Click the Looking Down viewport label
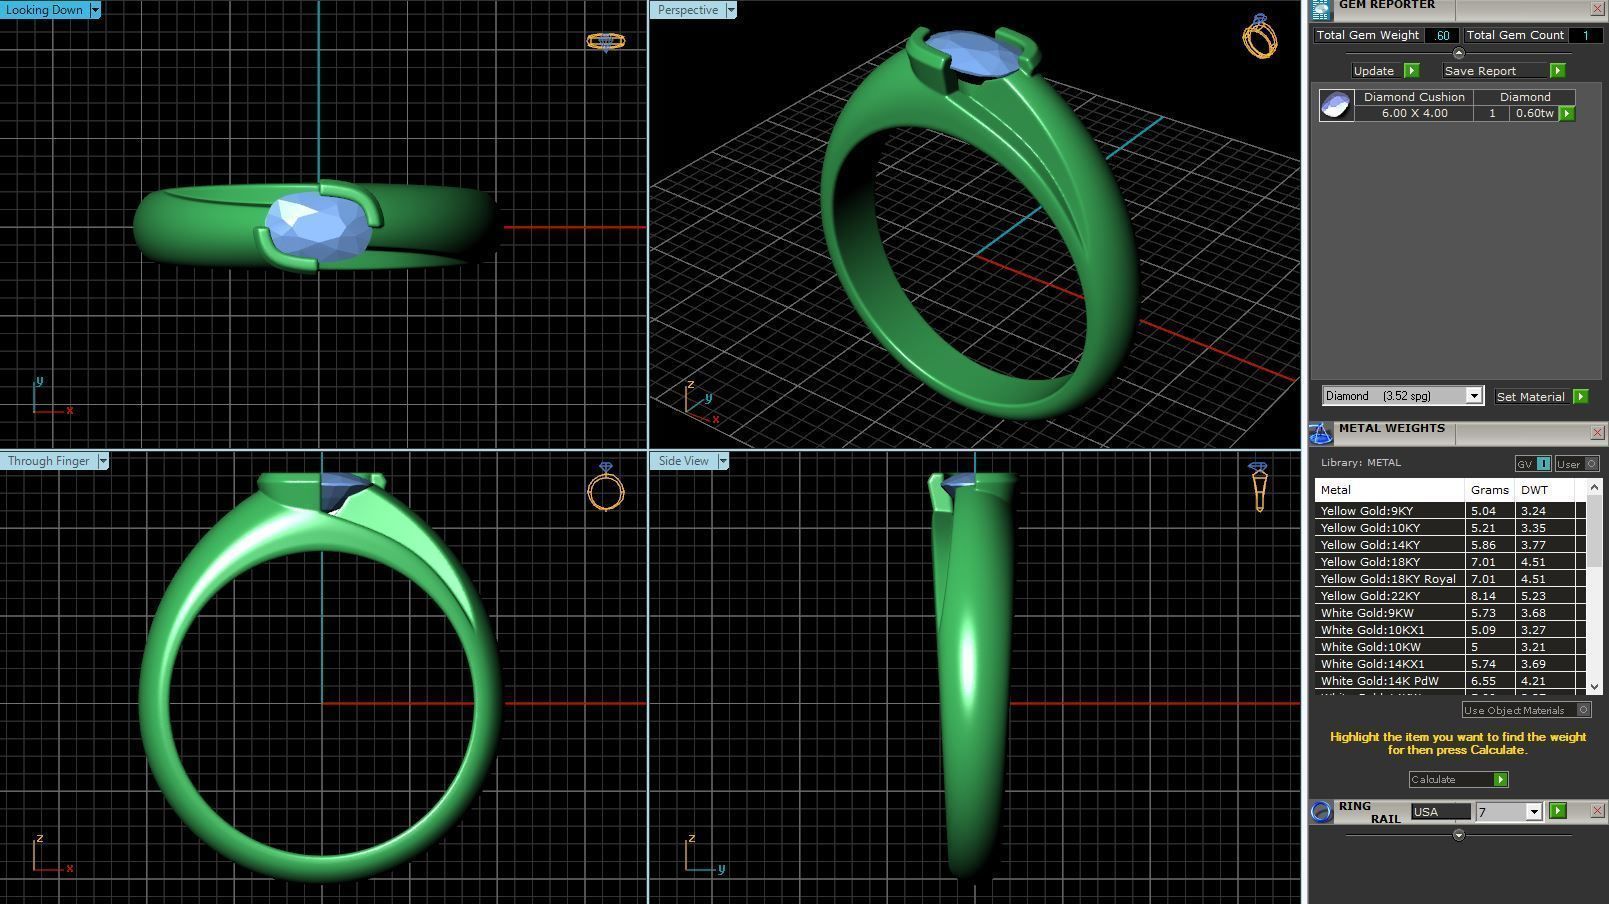The height and width of the screenshot is (904, 1609). pos(45,10)
